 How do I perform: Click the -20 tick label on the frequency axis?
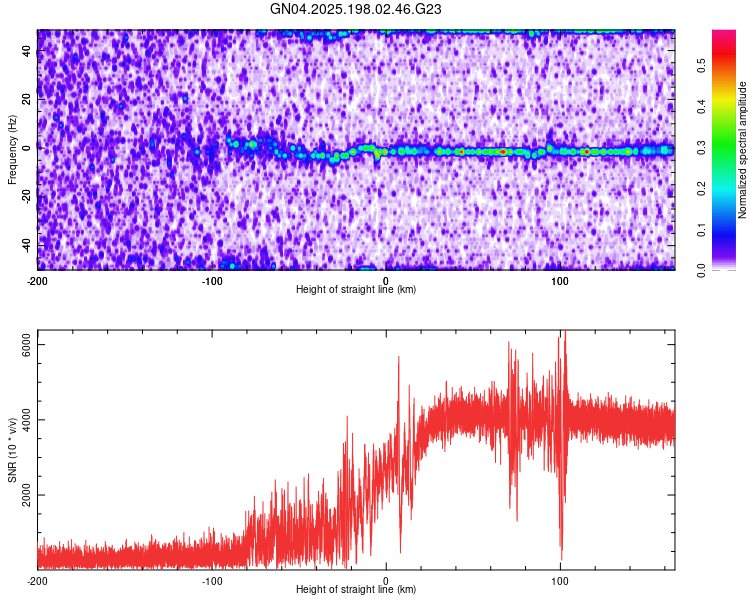click(x=26, y=198)
